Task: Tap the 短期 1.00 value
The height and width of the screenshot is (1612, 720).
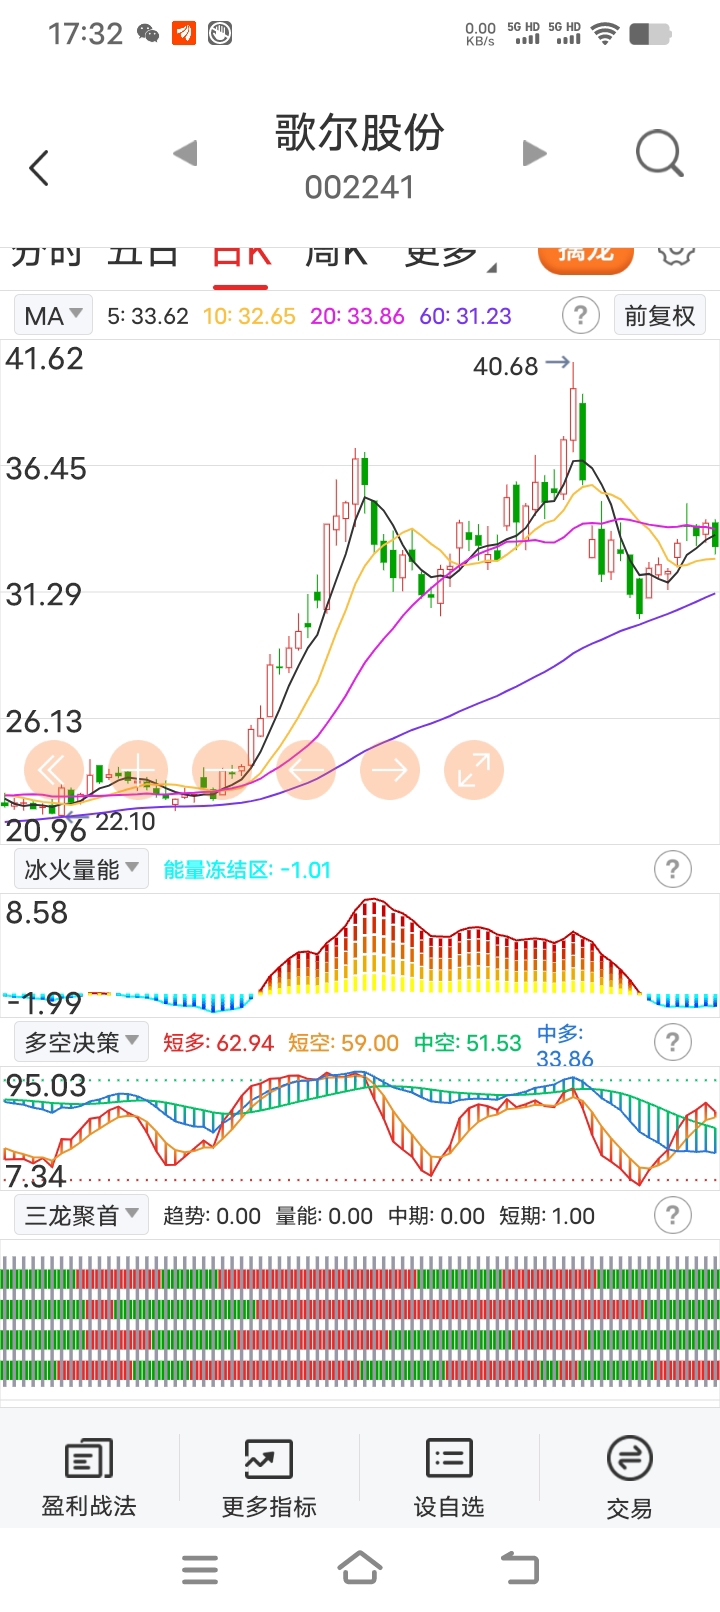Action: [x=547, y=1216]
